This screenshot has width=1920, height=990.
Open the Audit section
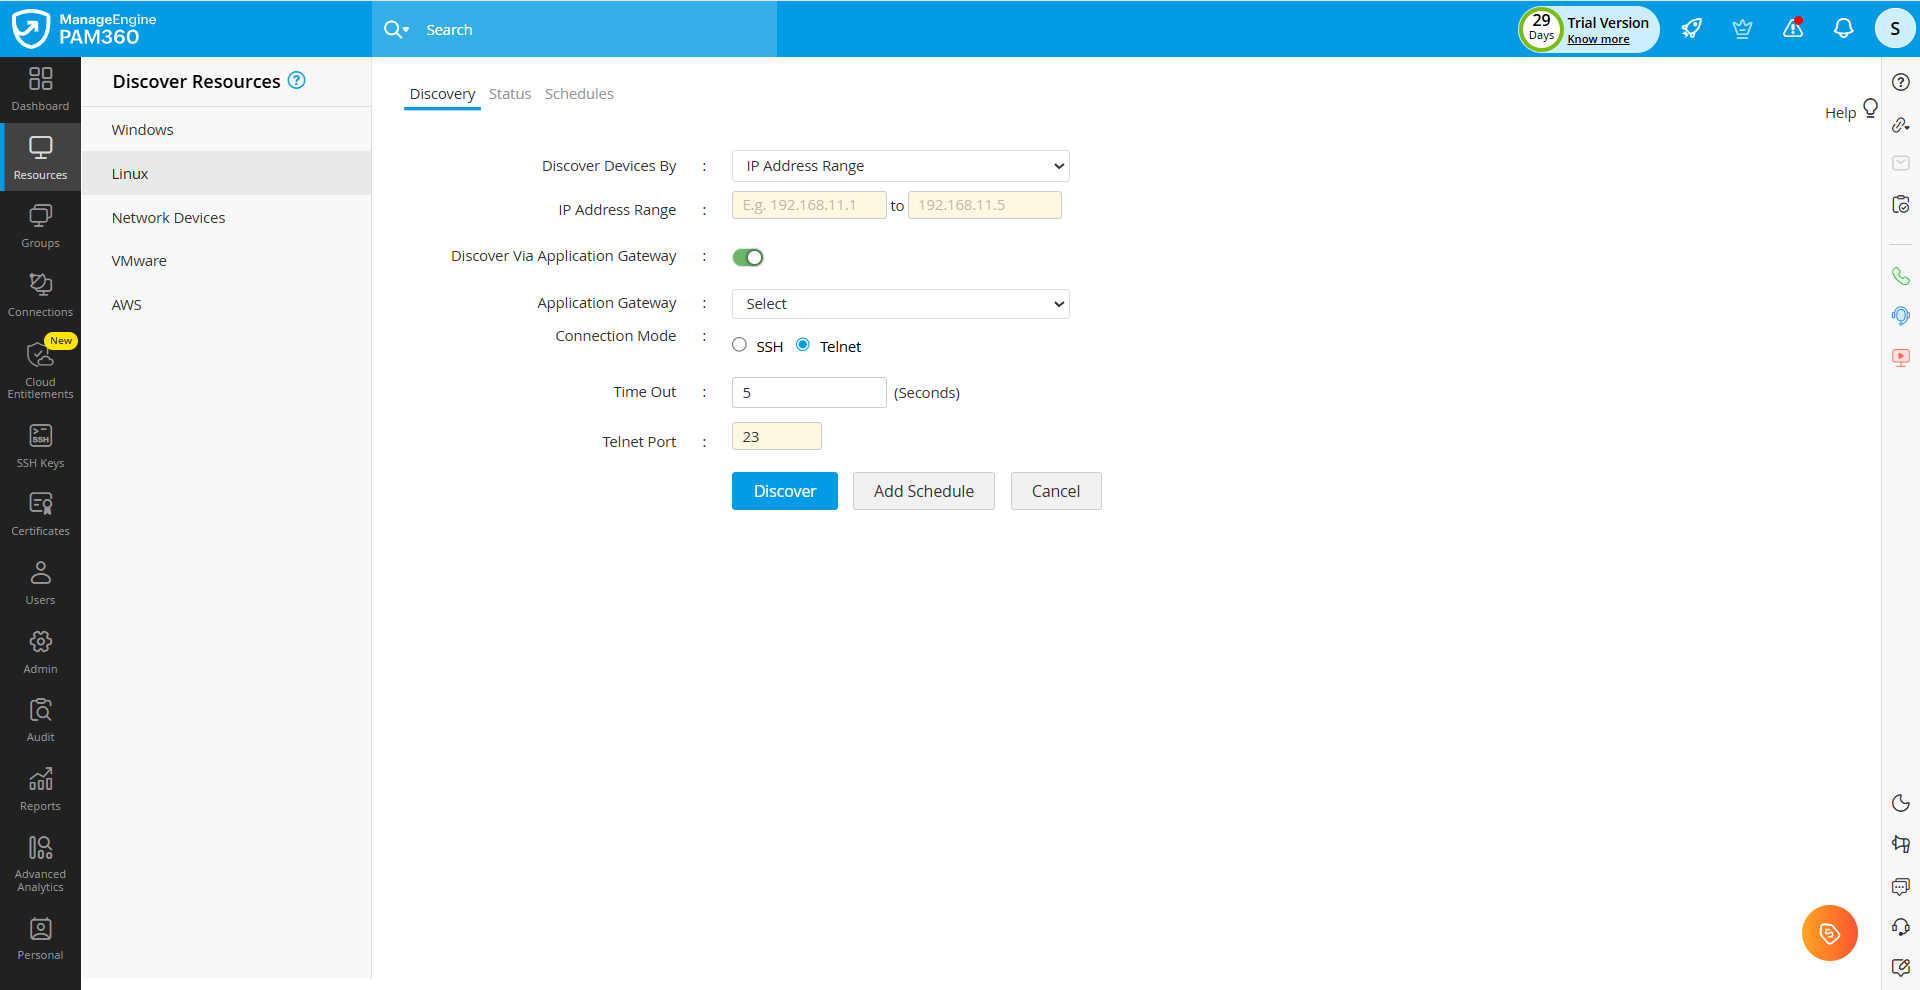tap(40, 720)
